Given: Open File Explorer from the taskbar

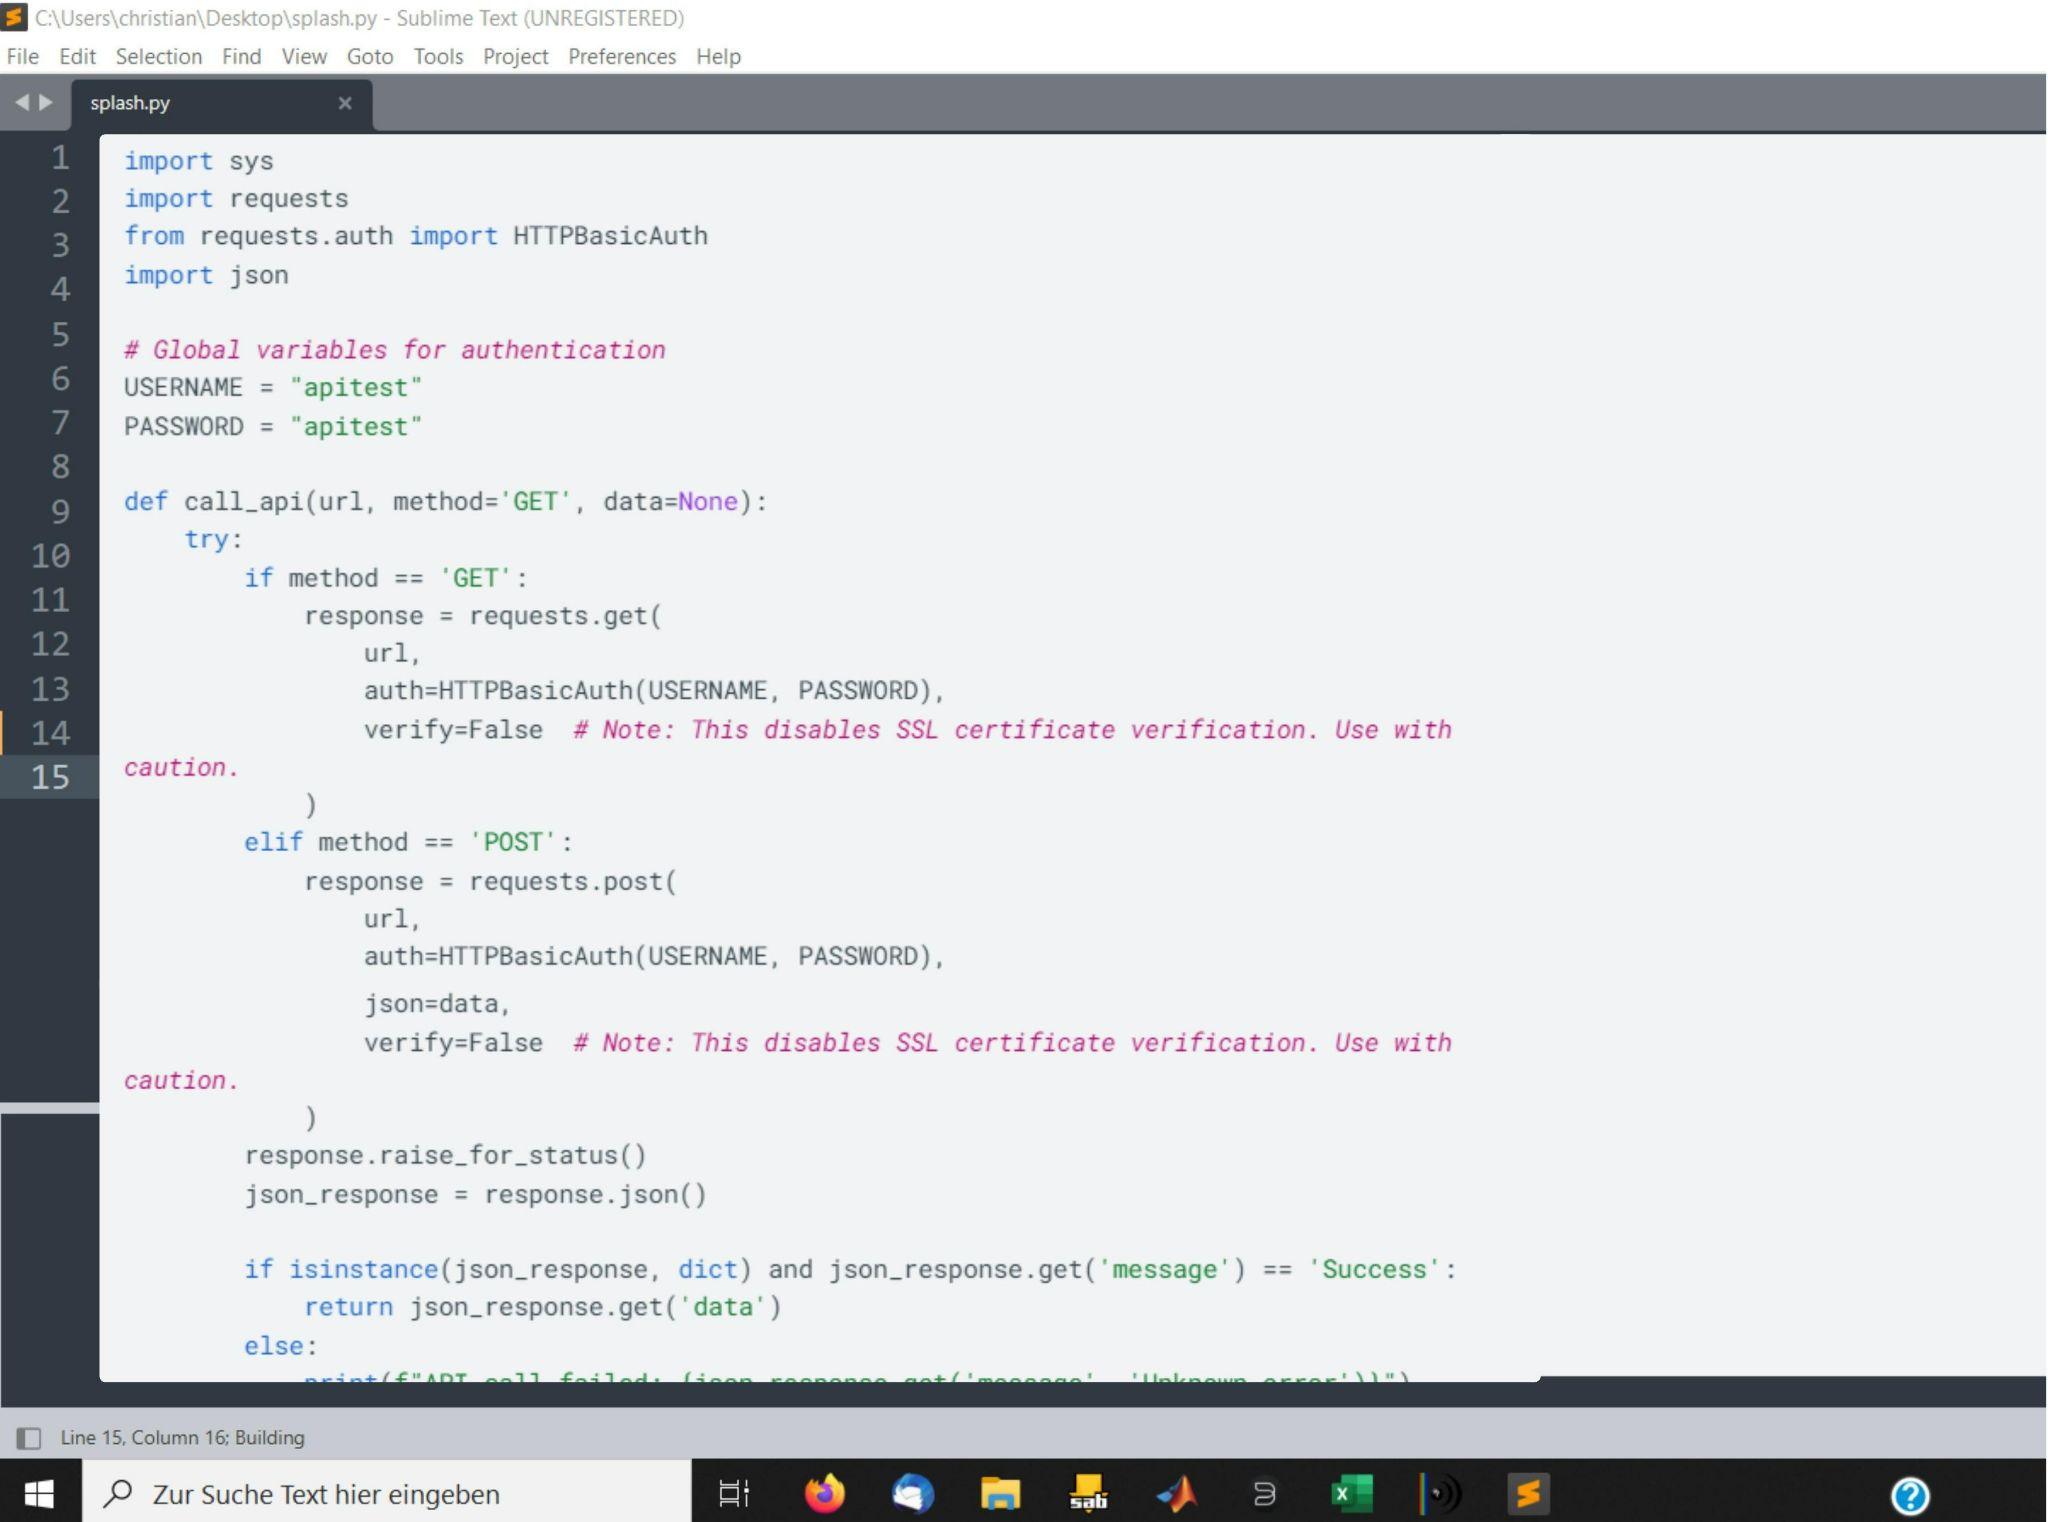Looking at the screenshot, I should (1001, 1494).
